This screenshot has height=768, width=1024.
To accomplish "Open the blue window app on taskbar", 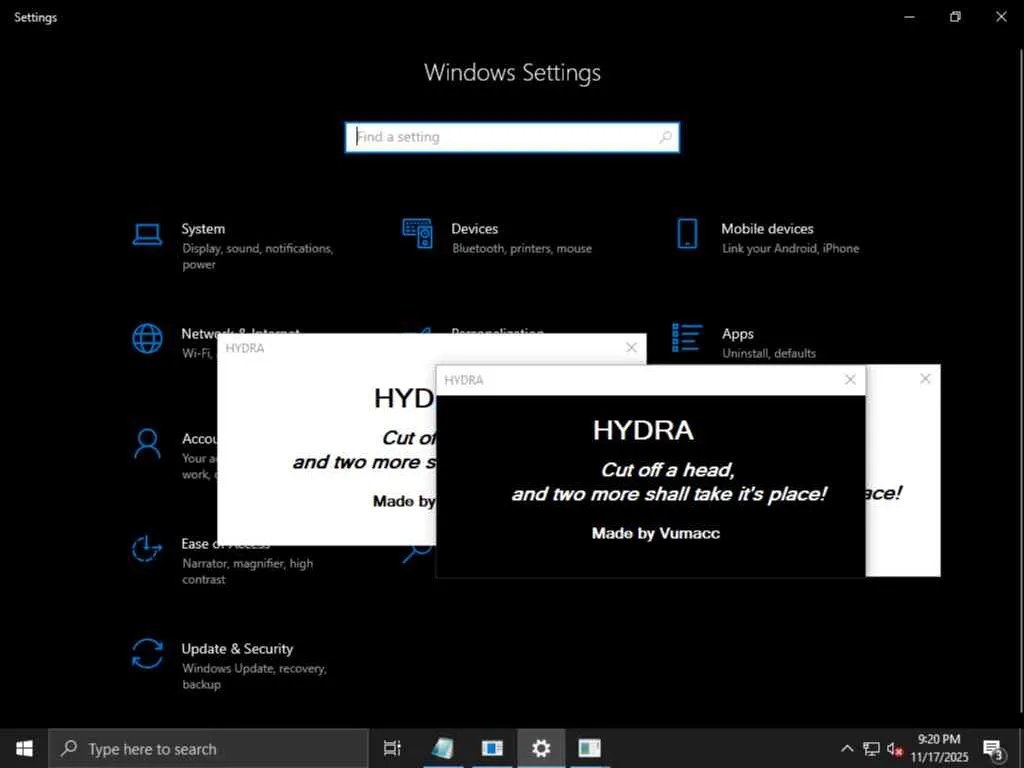I will coord(492,748).
